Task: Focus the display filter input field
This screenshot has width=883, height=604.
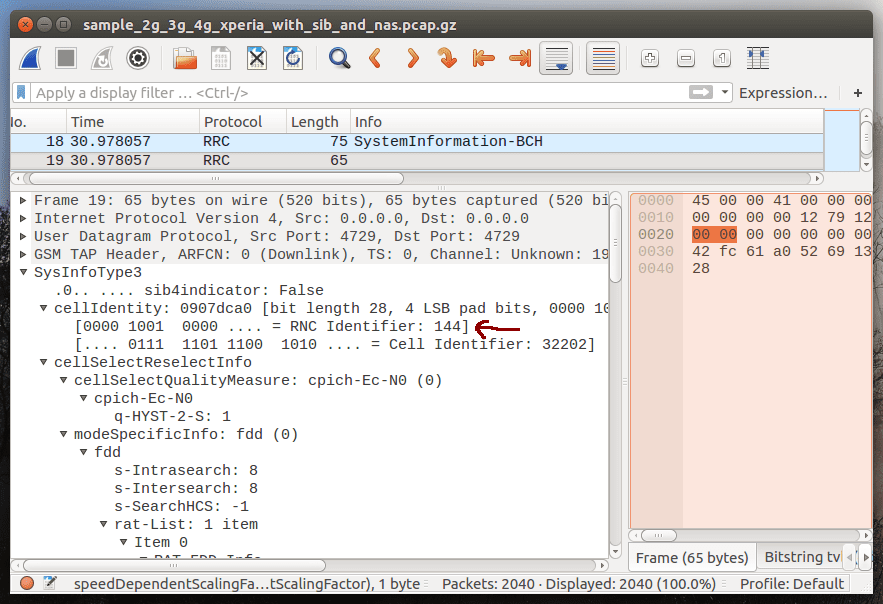Action: pyautogui.click(x=350, y=93)
